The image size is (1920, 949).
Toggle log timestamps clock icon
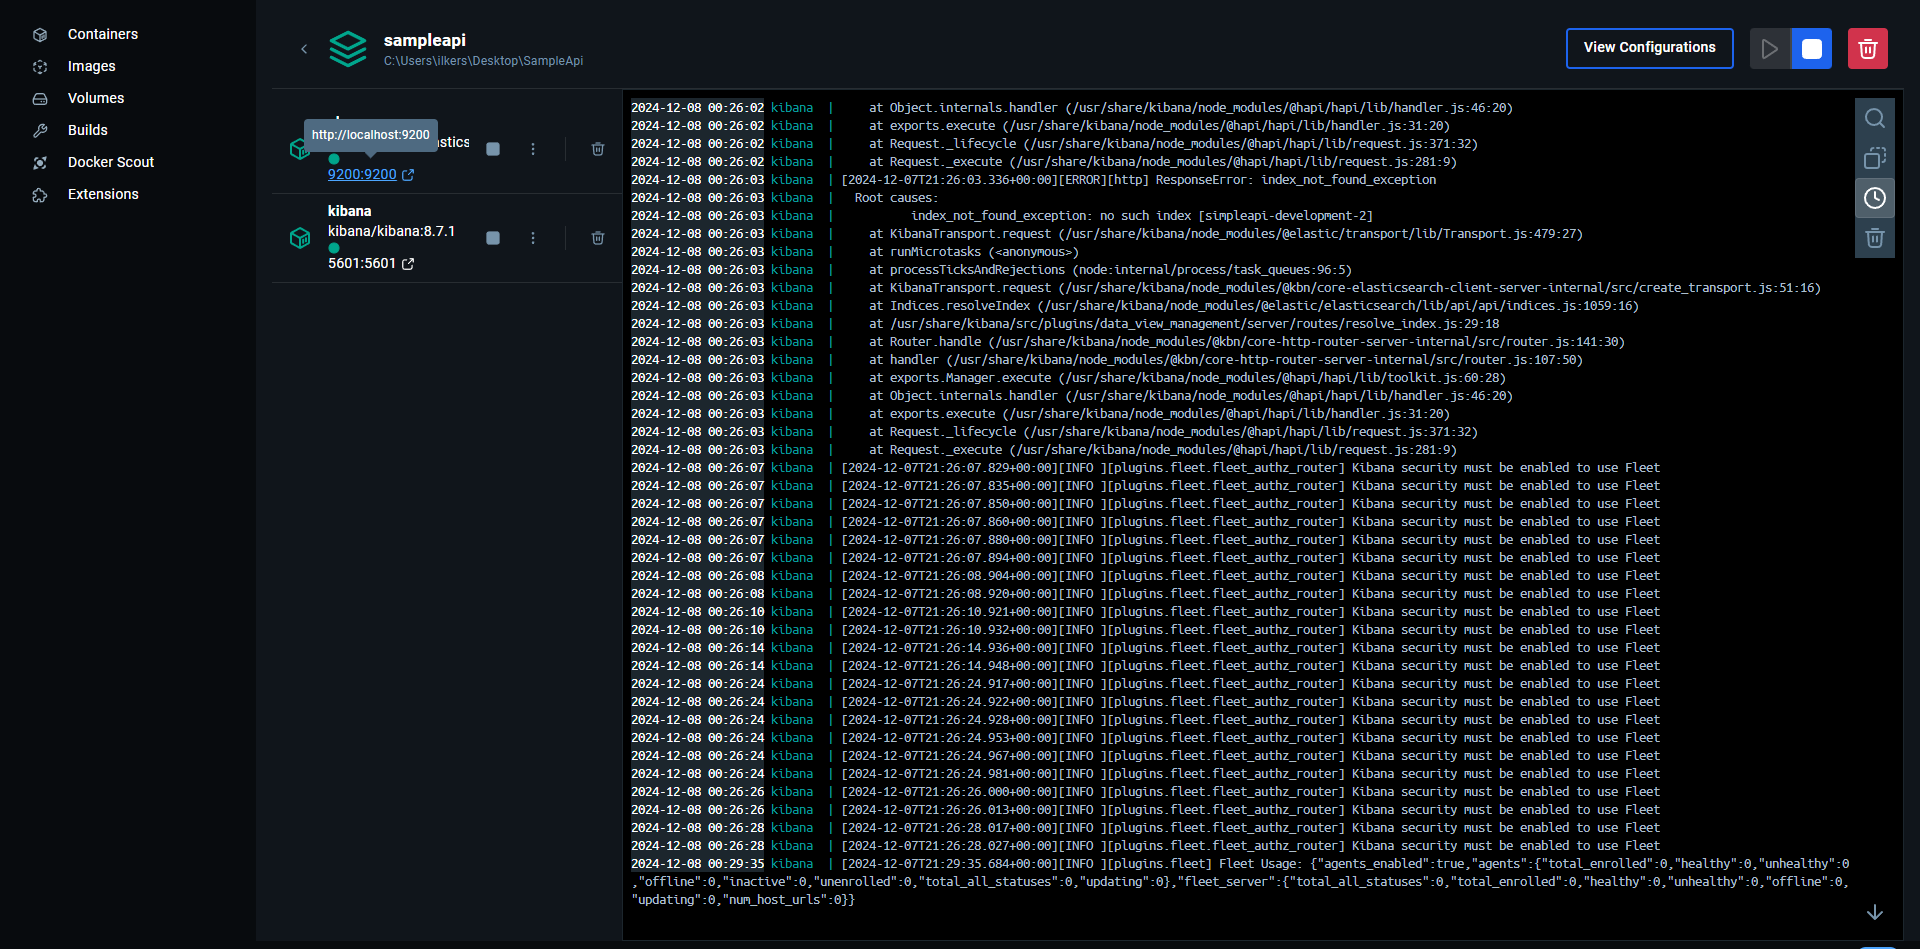pyautogui.click(x=1875, y=198)
